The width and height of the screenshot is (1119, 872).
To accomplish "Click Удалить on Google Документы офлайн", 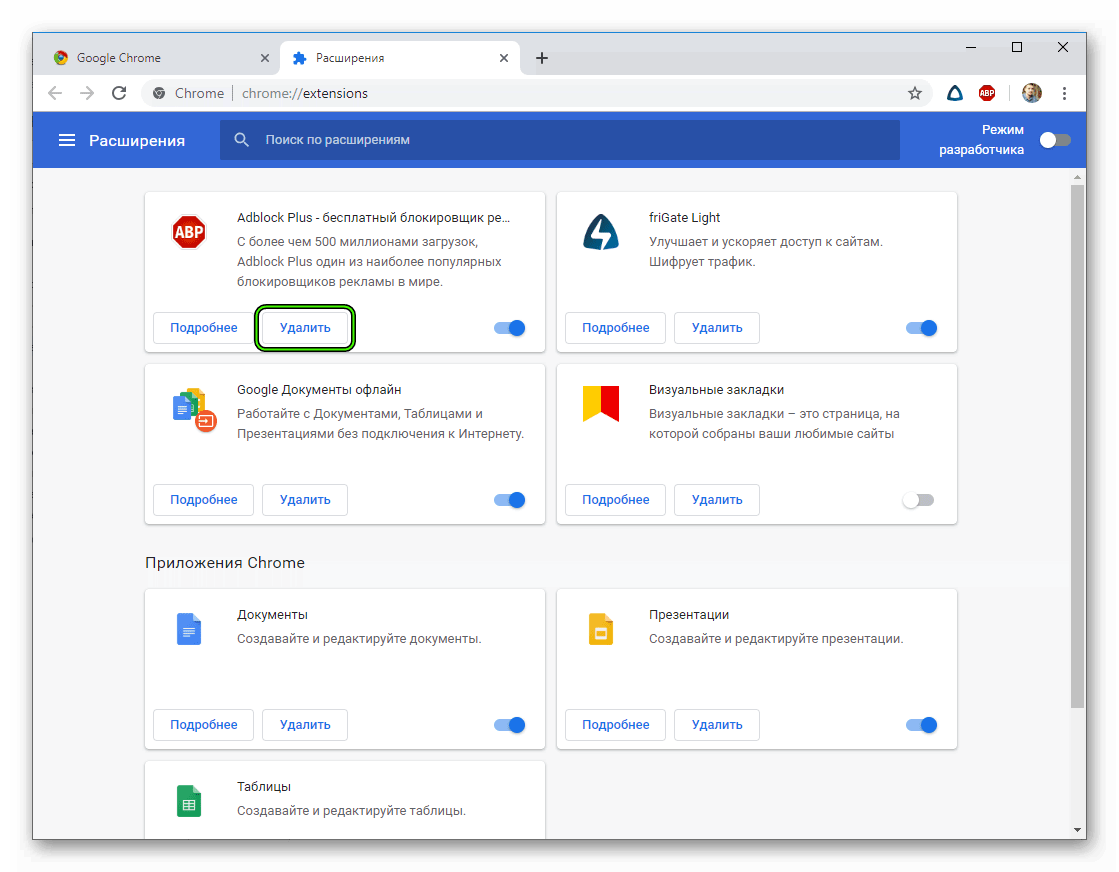I will [x=305, y=500].
